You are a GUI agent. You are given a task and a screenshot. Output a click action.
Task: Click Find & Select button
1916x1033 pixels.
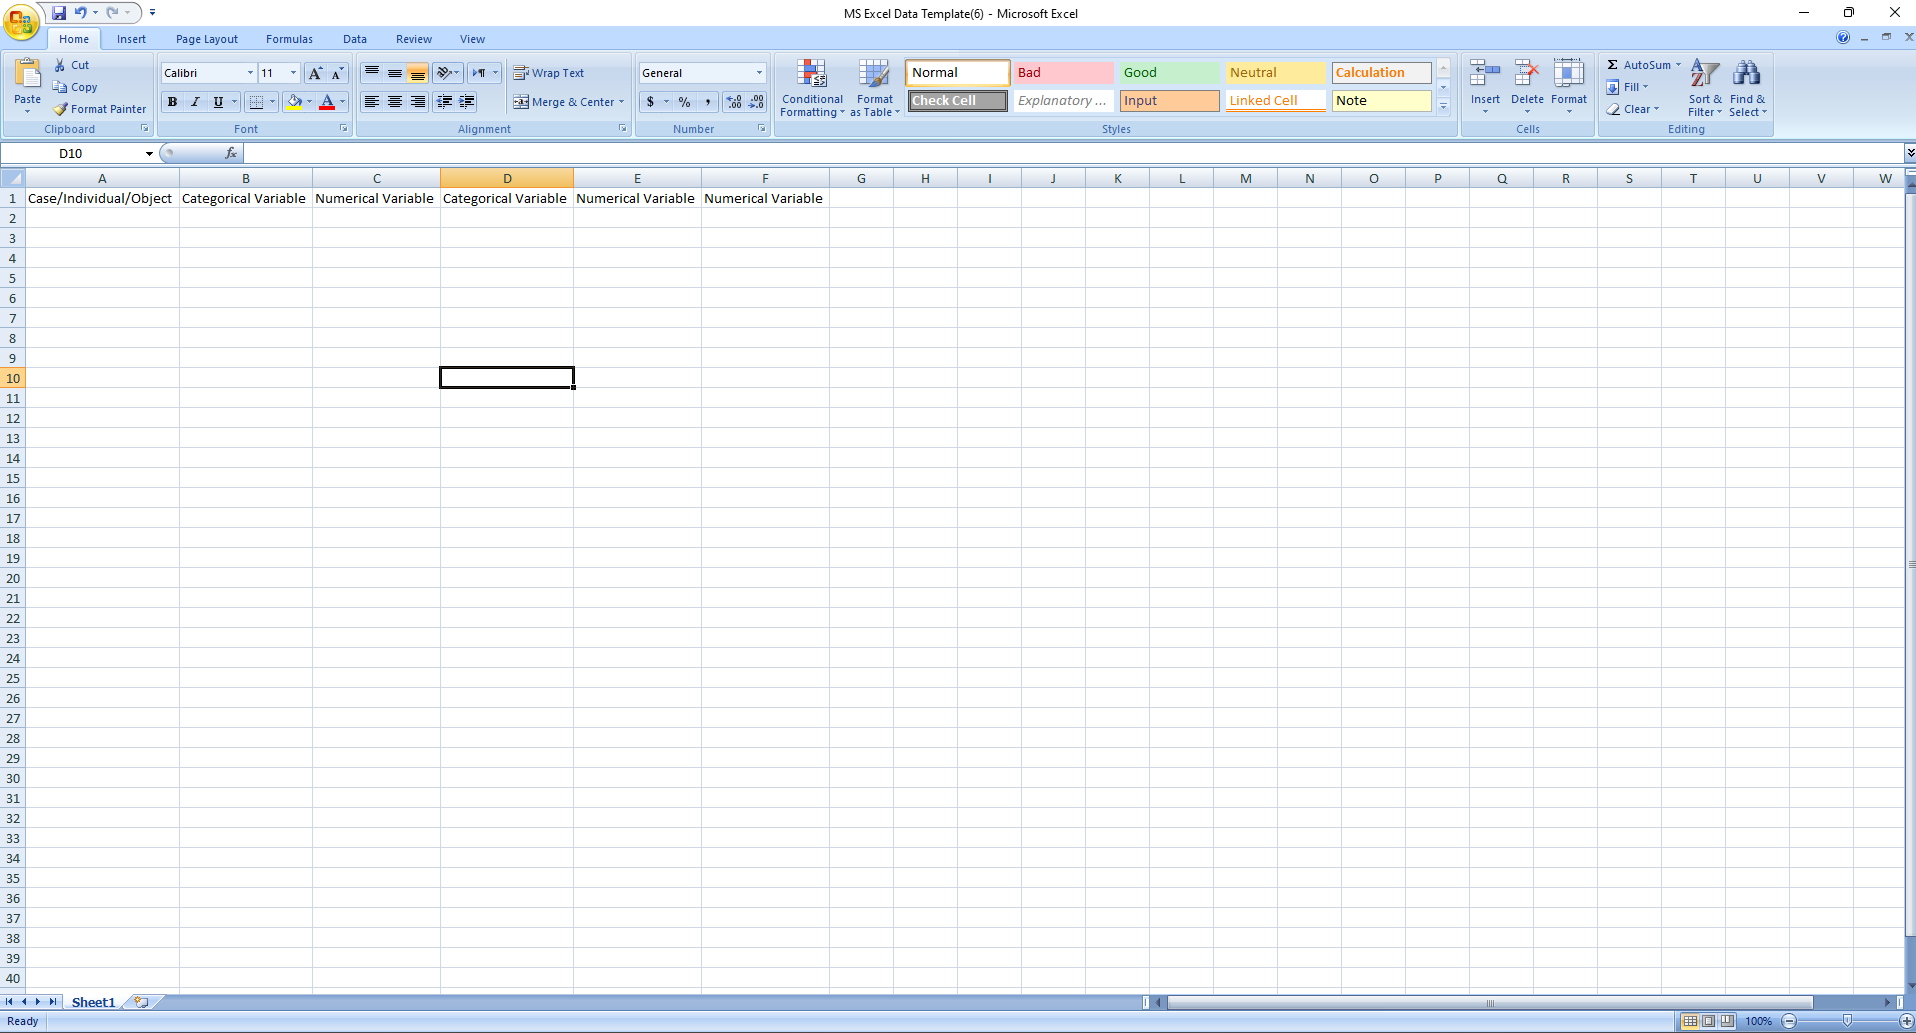click(1747, 88)
